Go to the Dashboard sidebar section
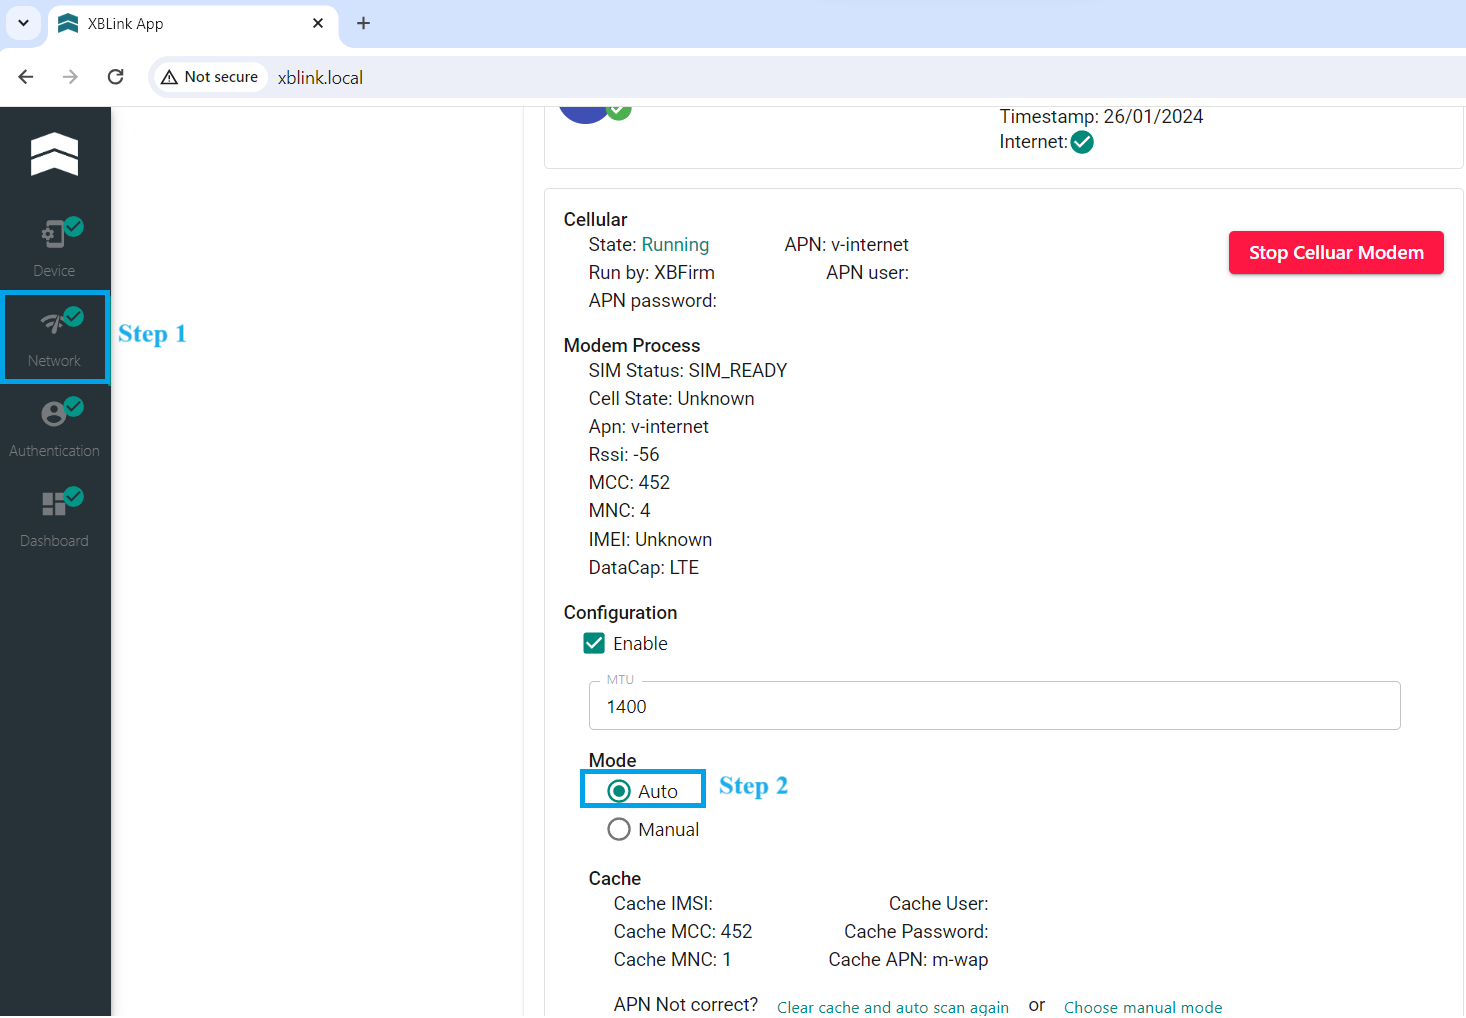1466x1018 pixels. [x=54, y=517]
